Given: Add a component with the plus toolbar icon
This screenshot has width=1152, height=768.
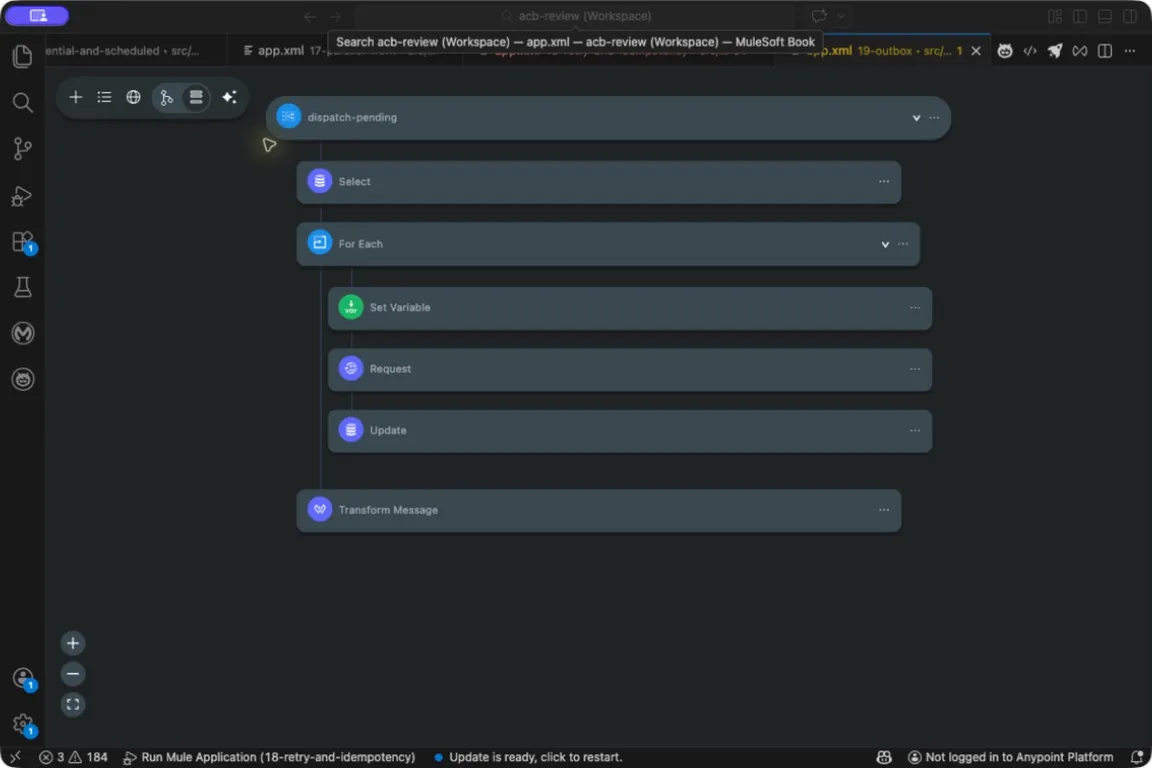Looking at the screenshot, I should pyautogui.click(x=76, y=97).
